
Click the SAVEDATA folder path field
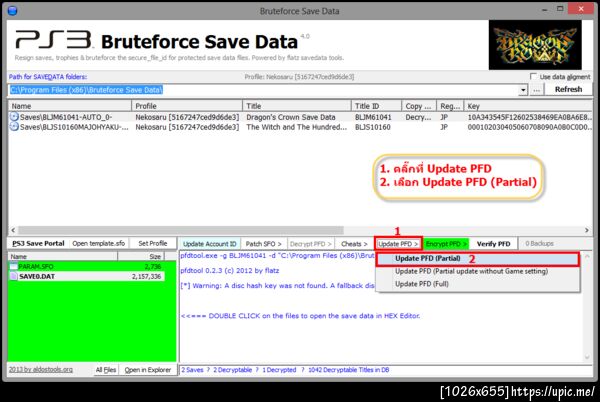click(263, 90)
